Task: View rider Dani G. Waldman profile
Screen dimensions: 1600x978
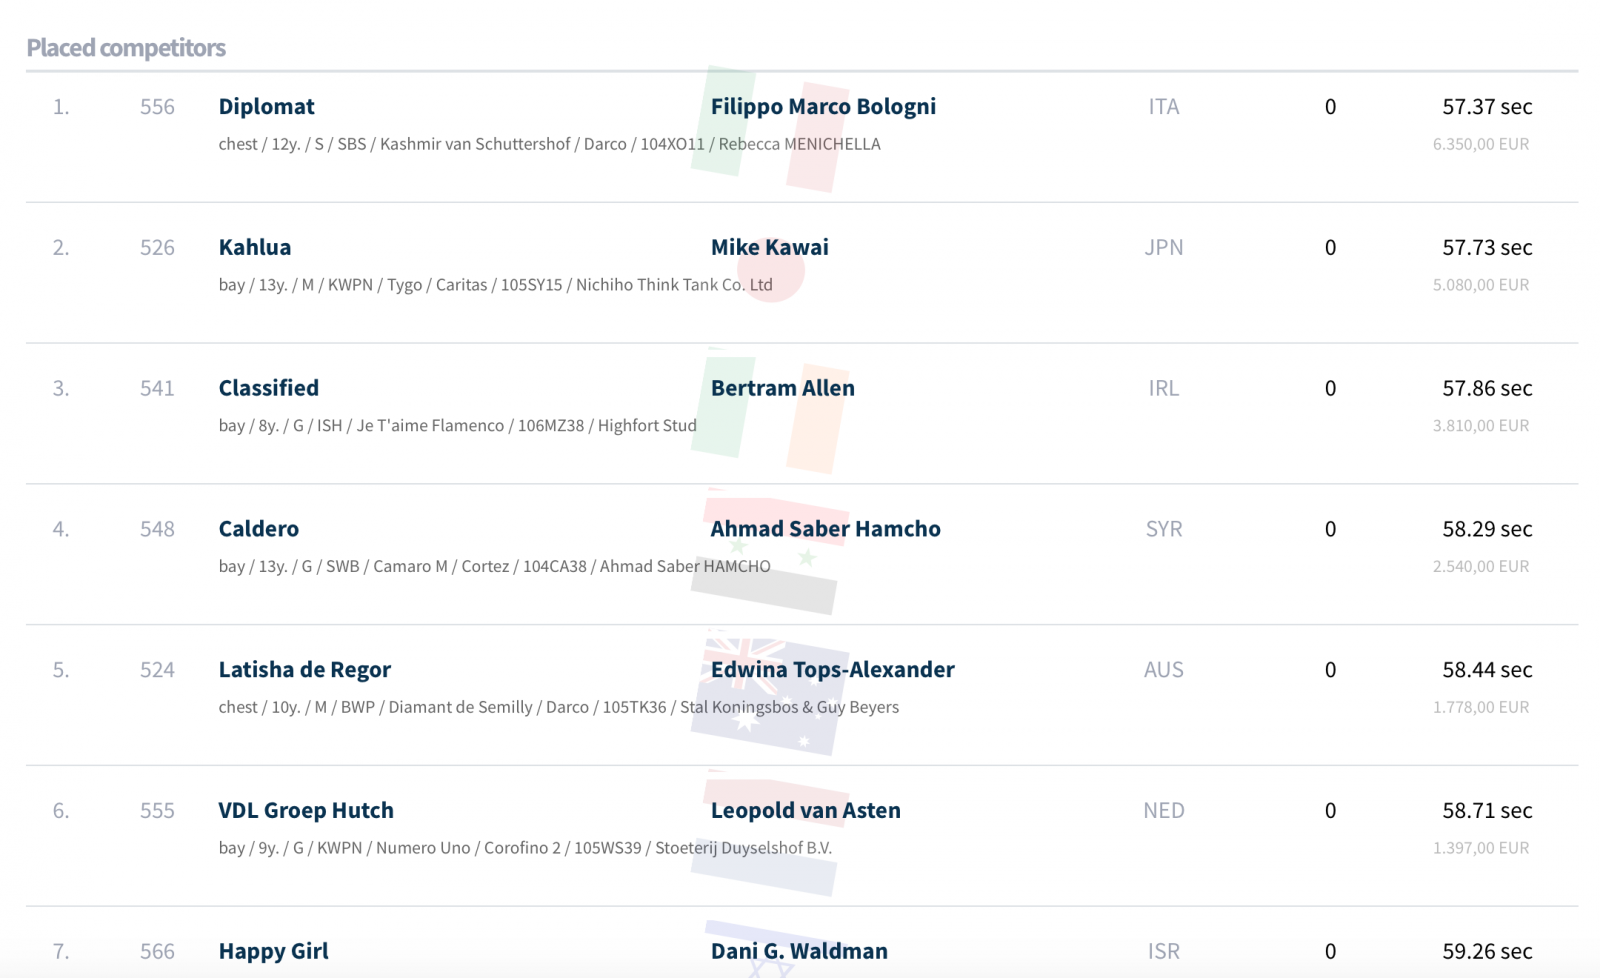Action: coord(799,952)
